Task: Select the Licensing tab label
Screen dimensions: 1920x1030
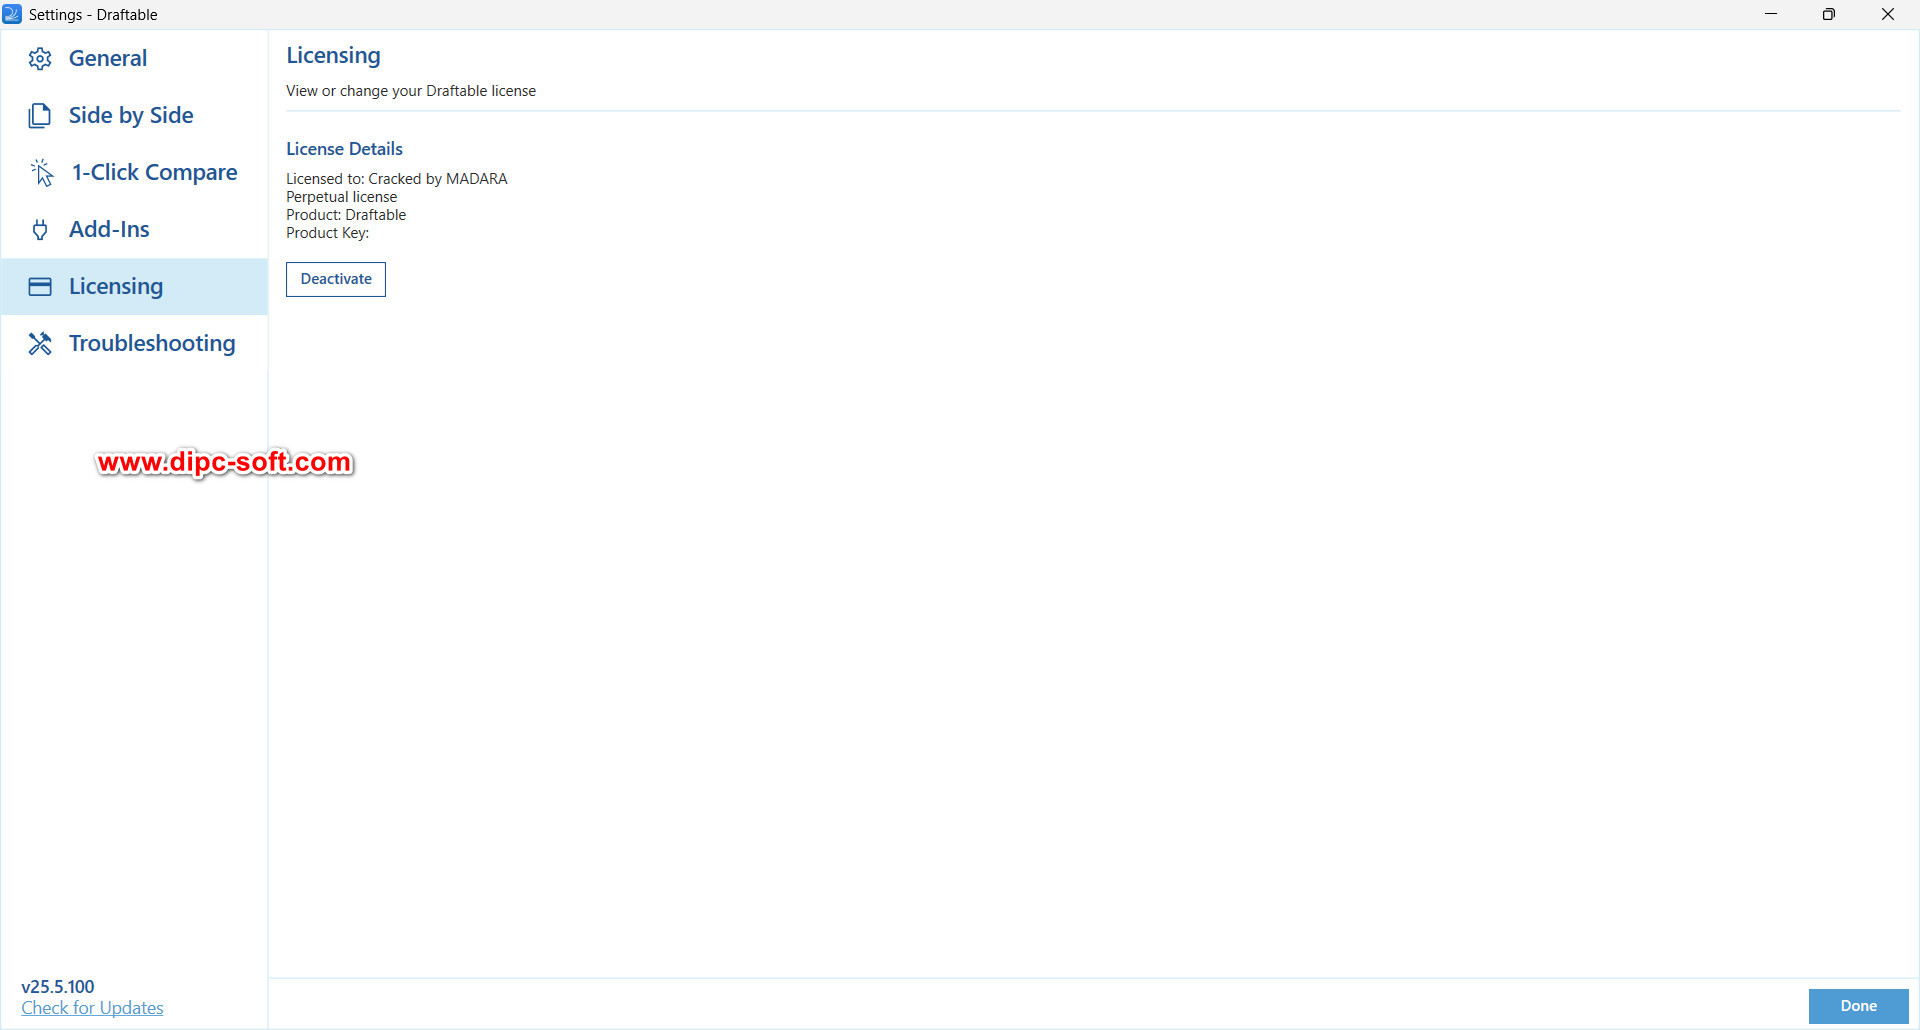Action: click(x=116, y=286)
